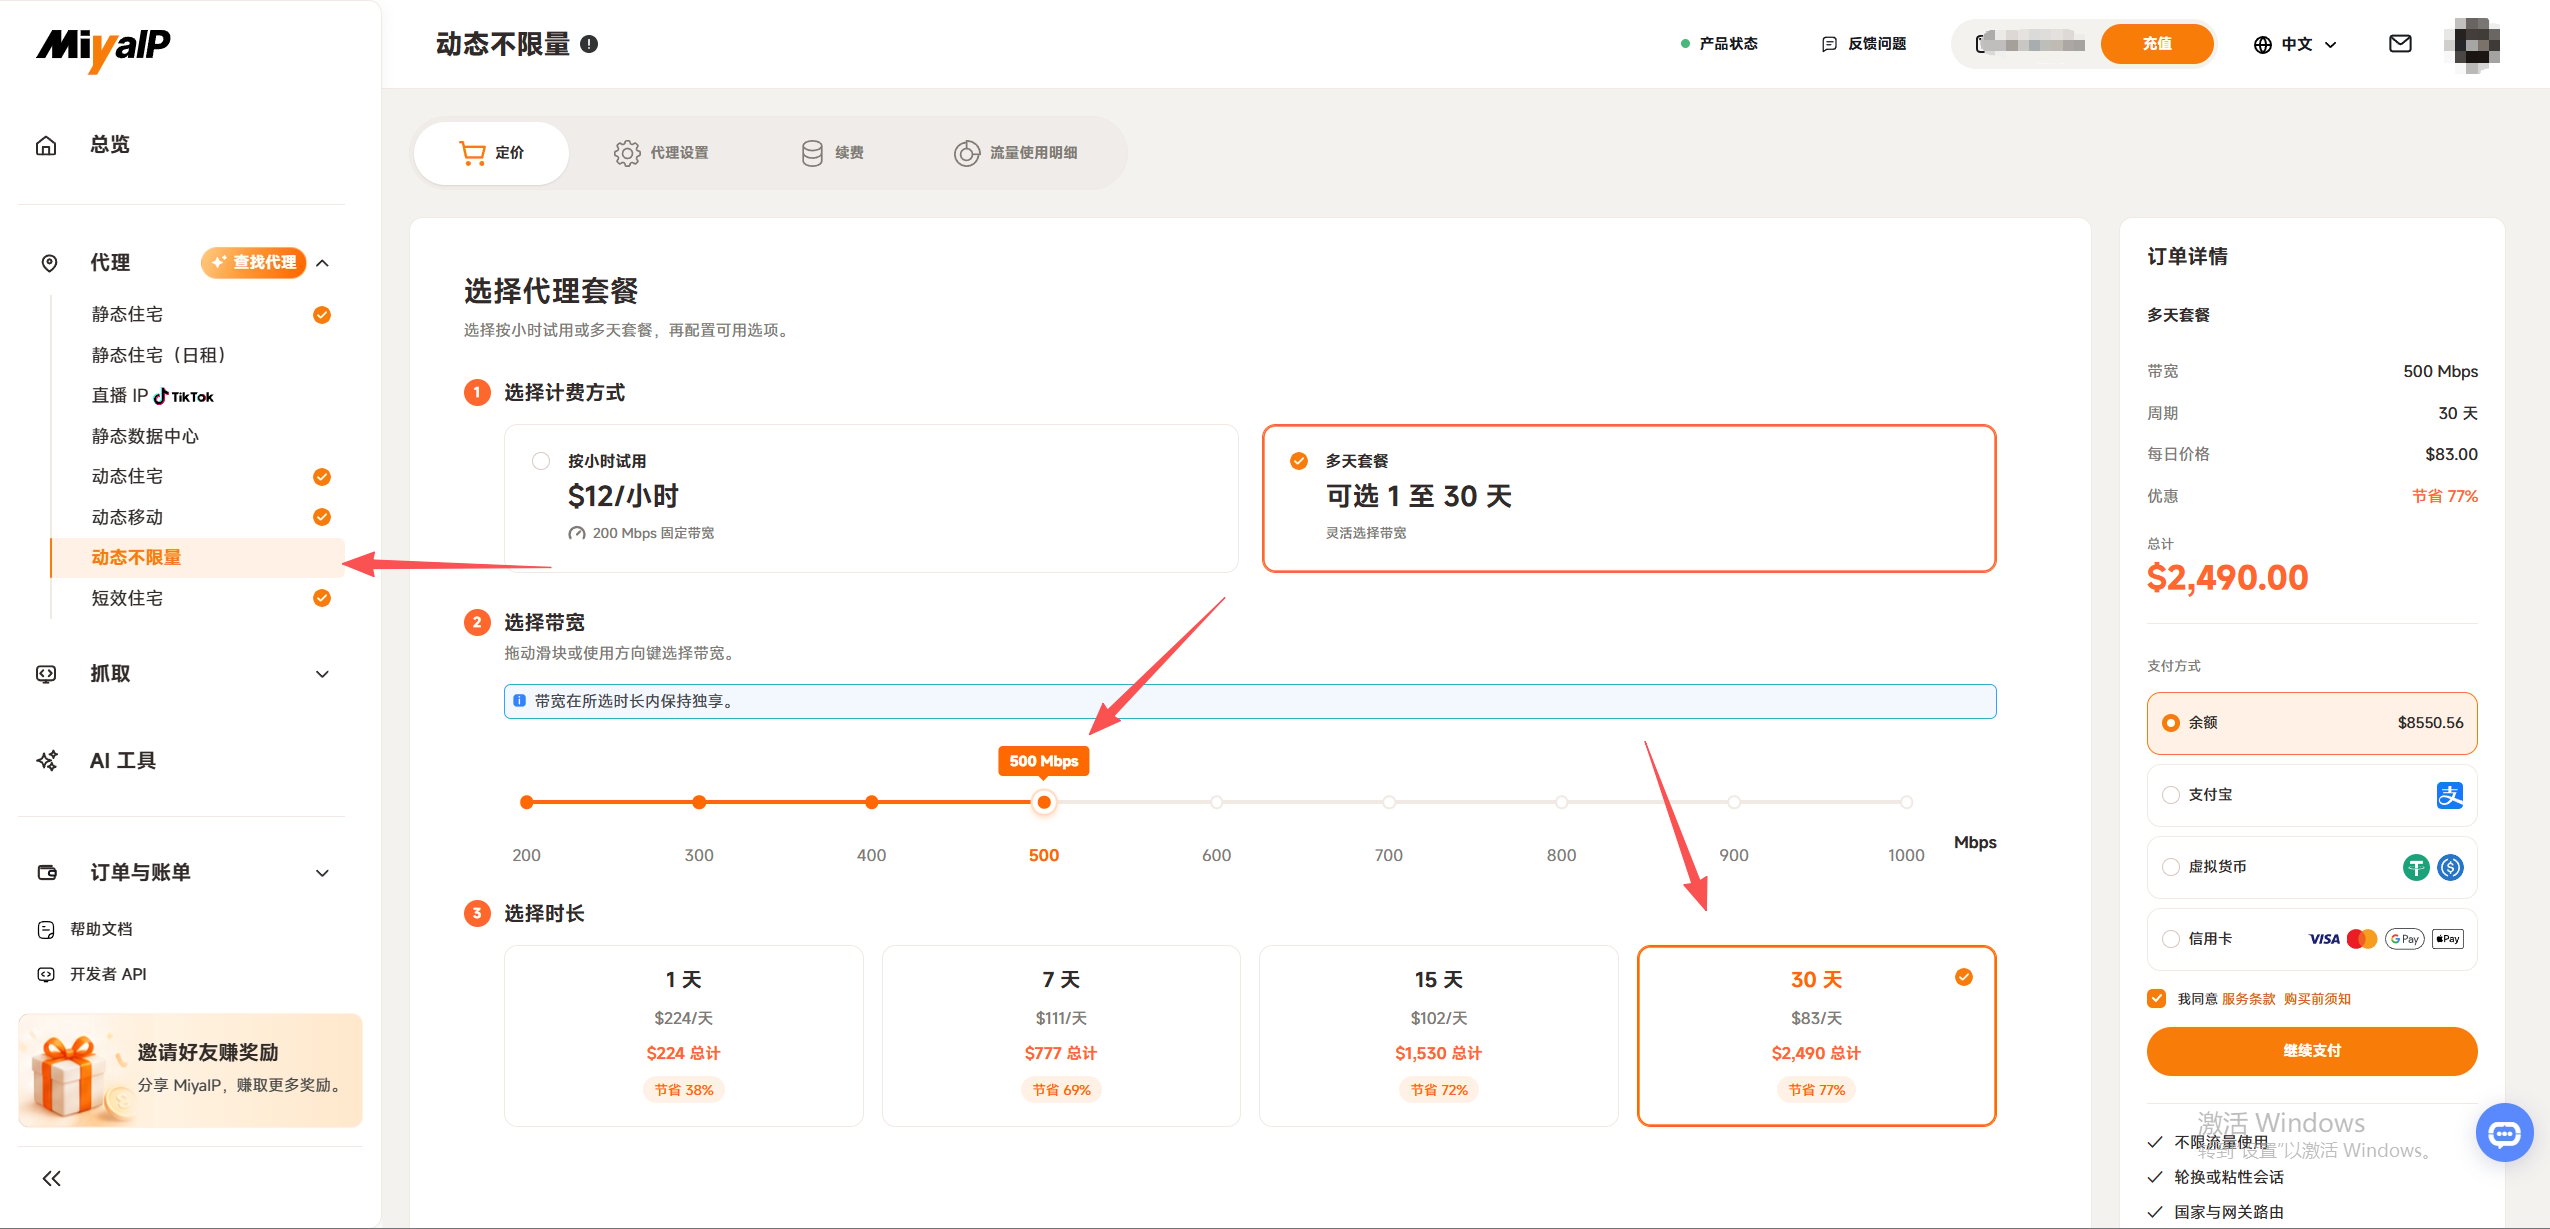Choose 信用卡 payment radio
This screenshot has width=2550, height=1229.
(2170, 939)
